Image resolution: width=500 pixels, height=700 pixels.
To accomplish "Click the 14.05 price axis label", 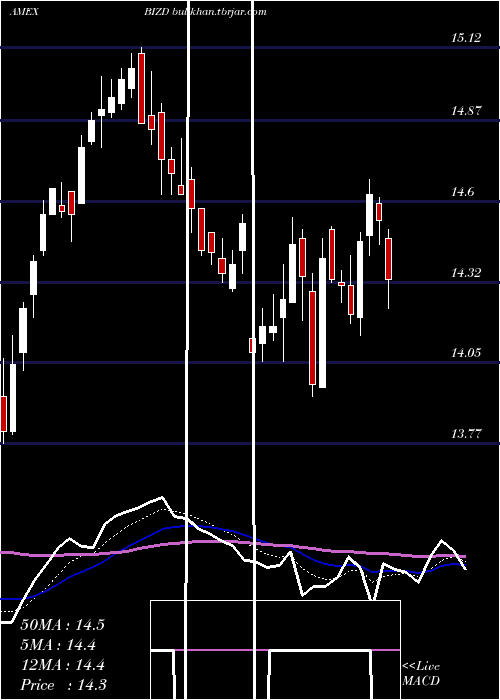I will 466,353.
